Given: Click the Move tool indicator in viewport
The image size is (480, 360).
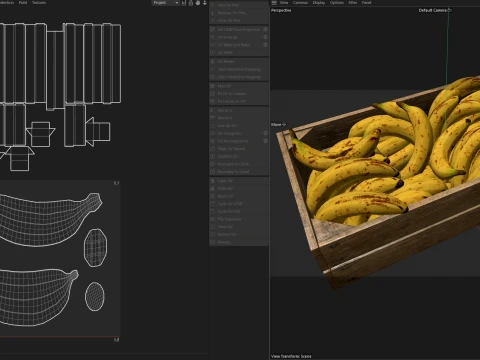Looking at the screenshot, I should pyautogui.click(x=278, y=124).
